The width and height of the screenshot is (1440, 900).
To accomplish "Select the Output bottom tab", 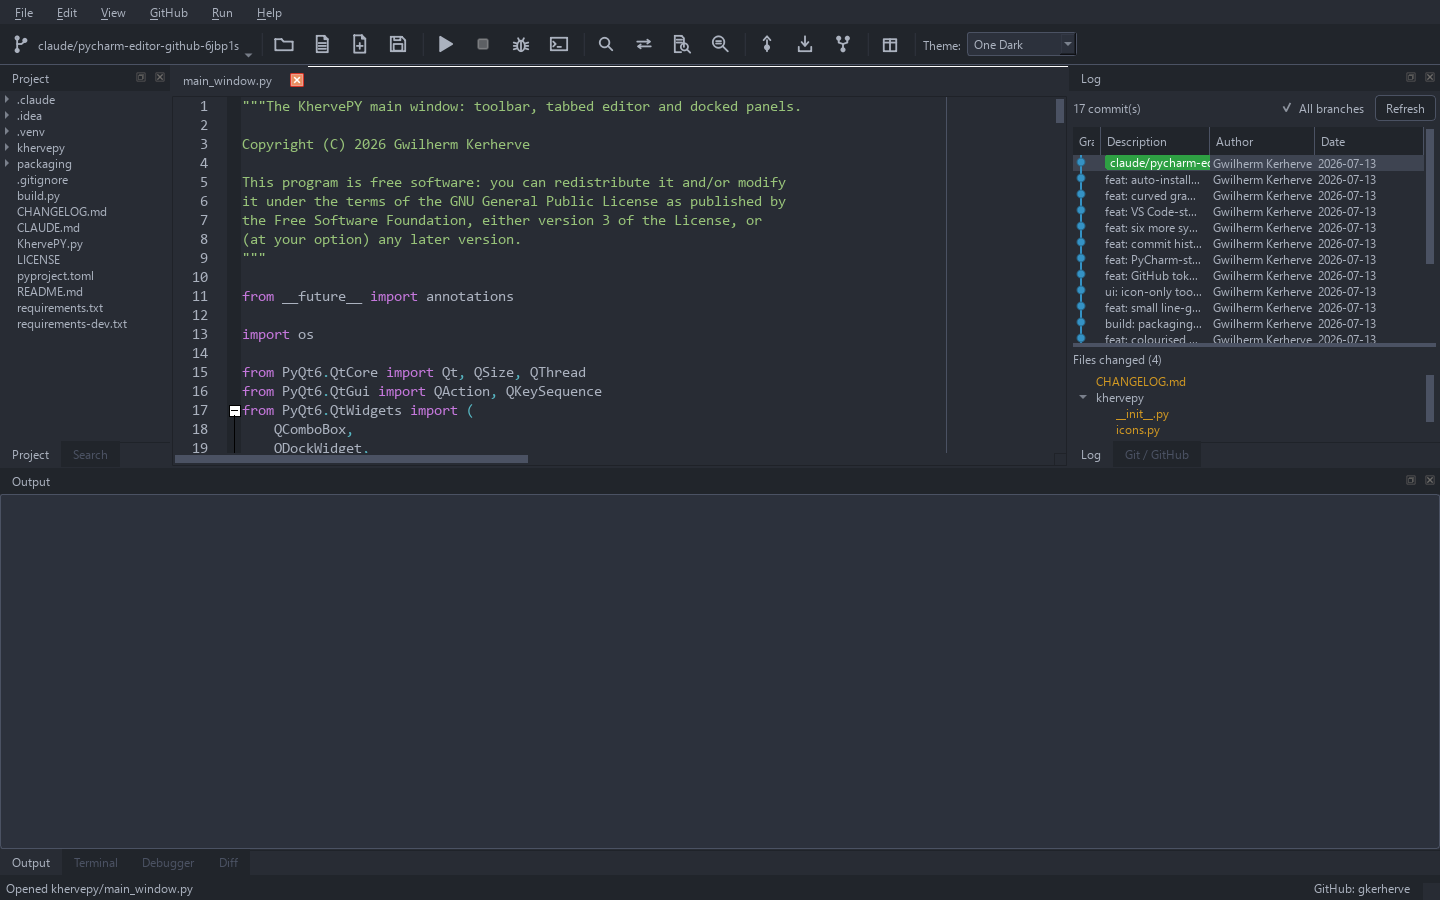I will 31,863.
